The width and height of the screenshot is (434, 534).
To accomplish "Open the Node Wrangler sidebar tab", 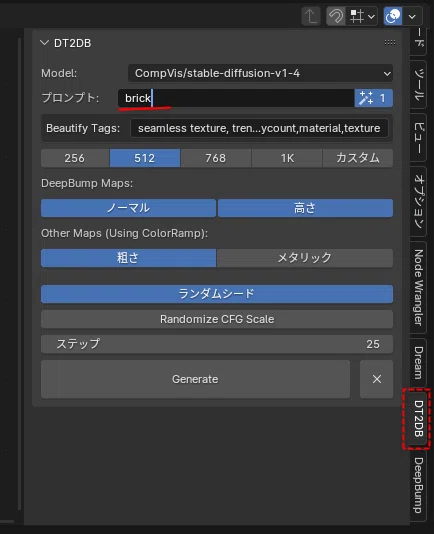I will [419, 287].
